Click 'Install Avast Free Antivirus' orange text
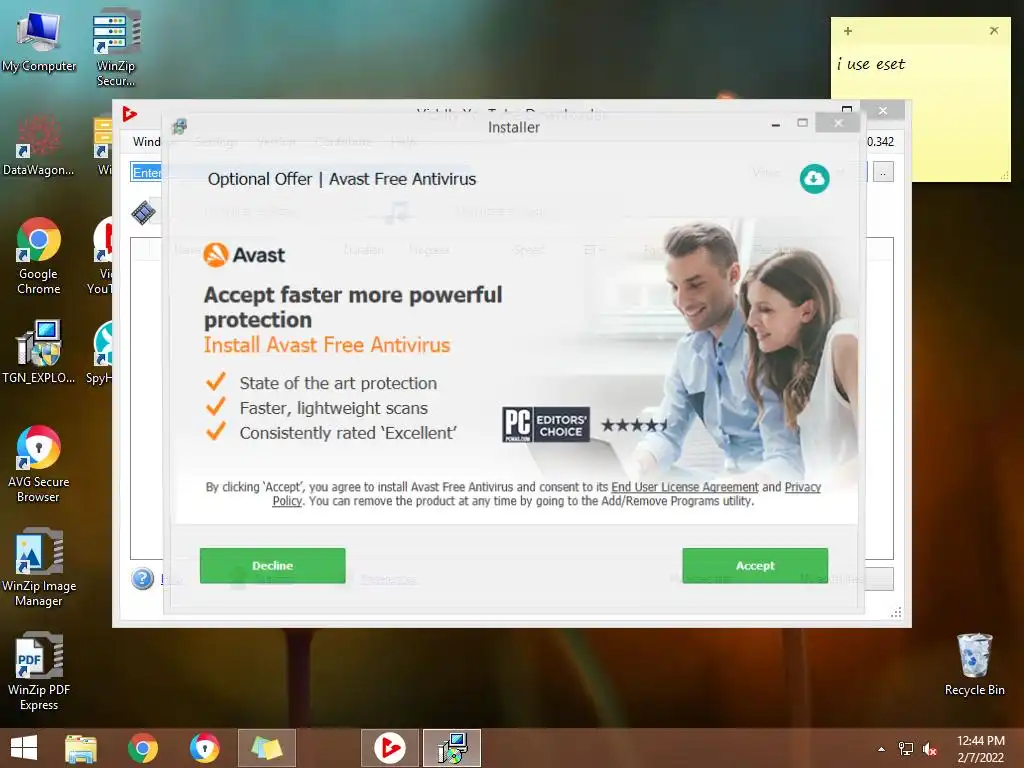The image size is (1024, 768). pyautogui.click(x=327, y=344)
